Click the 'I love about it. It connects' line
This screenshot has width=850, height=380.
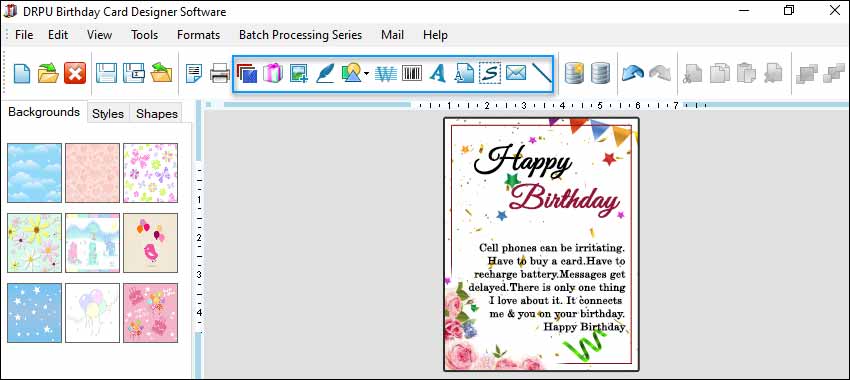click(x=556, y=300)
